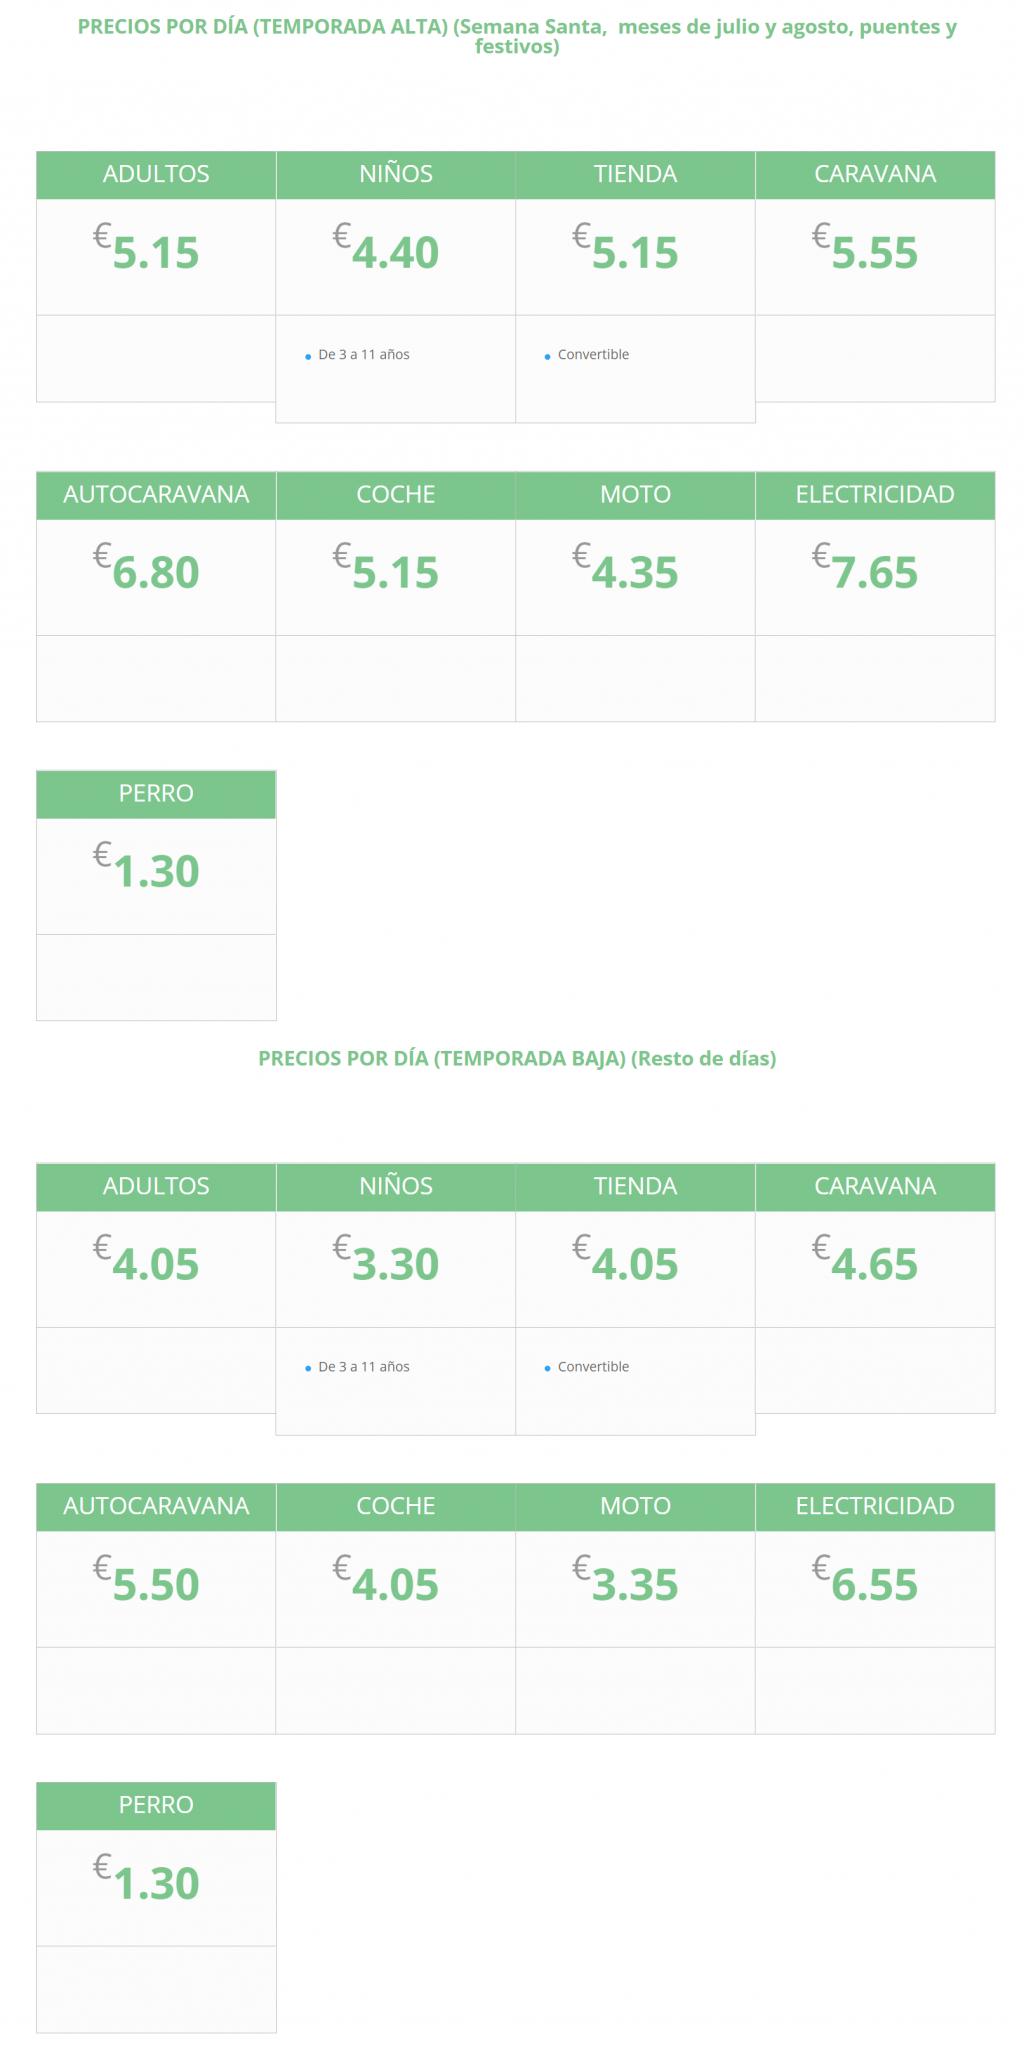Click the €3.30 low season Niños price

[x=395, y=1264]
